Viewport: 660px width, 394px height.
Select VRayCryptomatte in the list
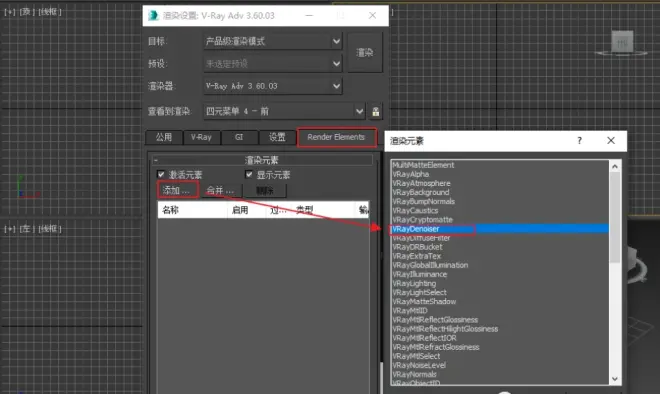(422, 220)
